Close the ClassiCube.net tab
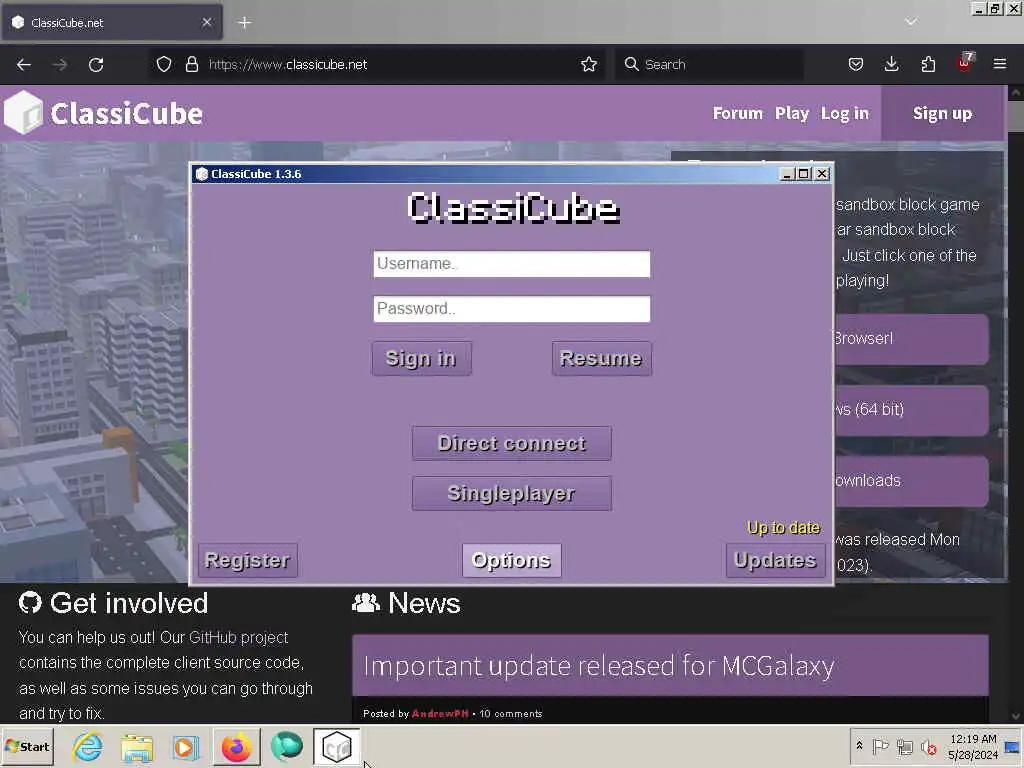Viewport: 1024px width, 768px height. click(x=206, y=22)
